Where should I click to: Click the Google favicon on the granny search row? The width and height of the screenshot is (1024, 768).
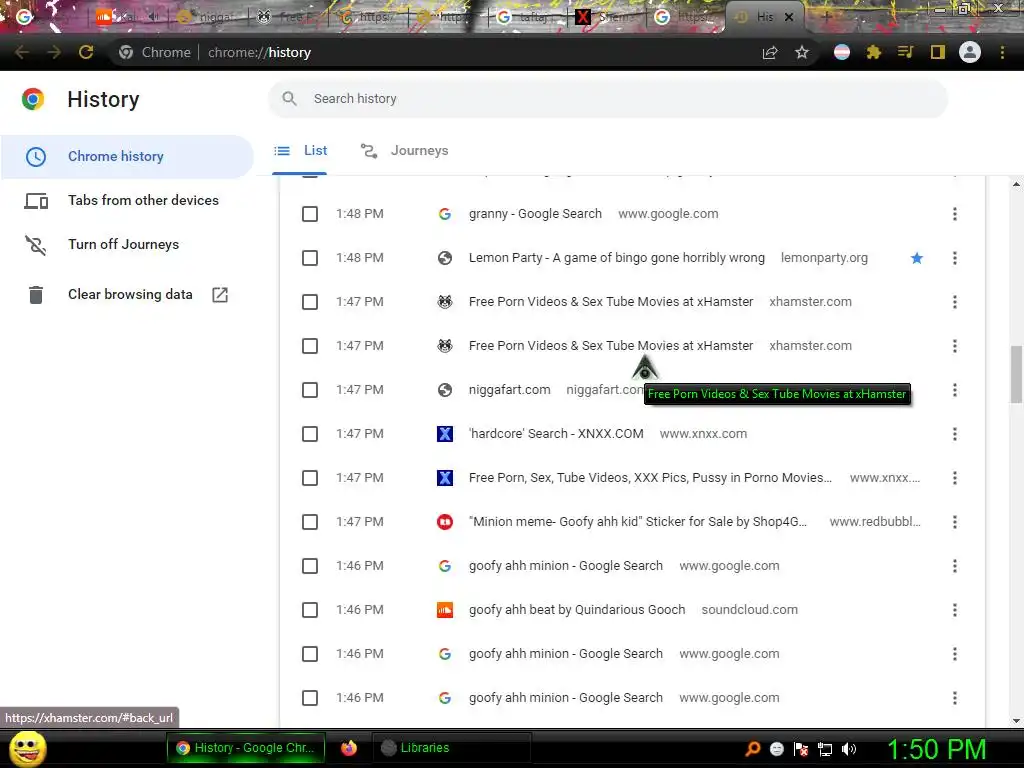click(445, 214)
